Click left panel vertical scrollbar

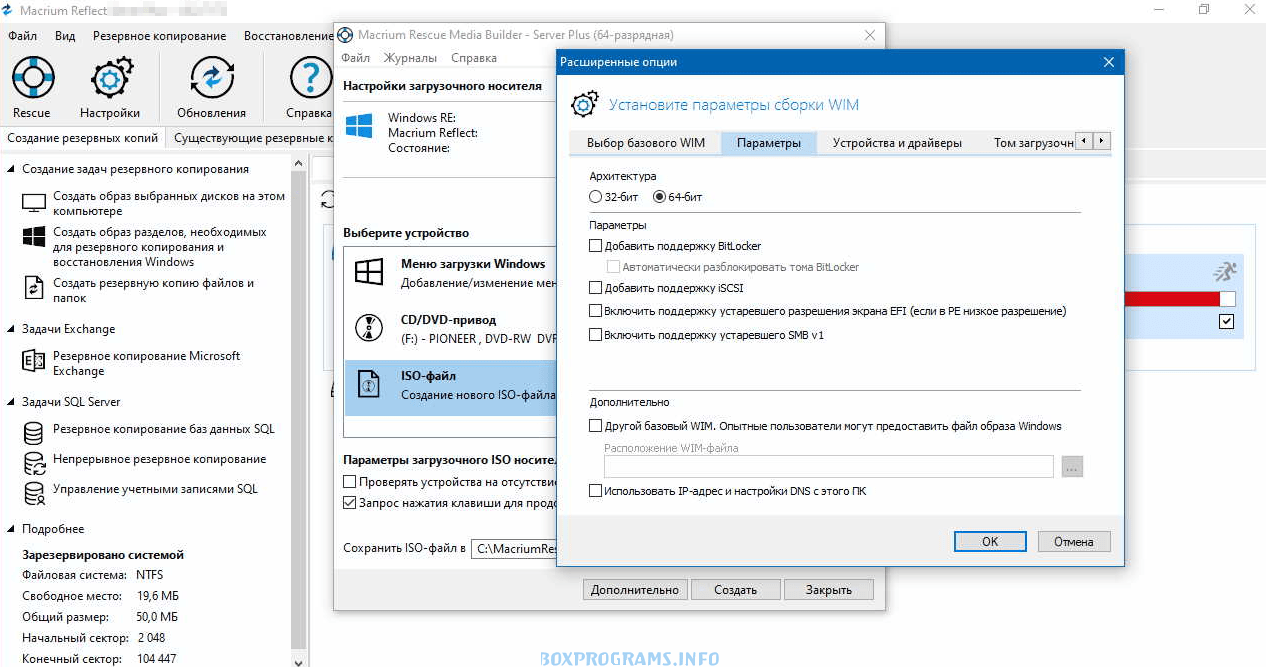(x=298, y=410)
